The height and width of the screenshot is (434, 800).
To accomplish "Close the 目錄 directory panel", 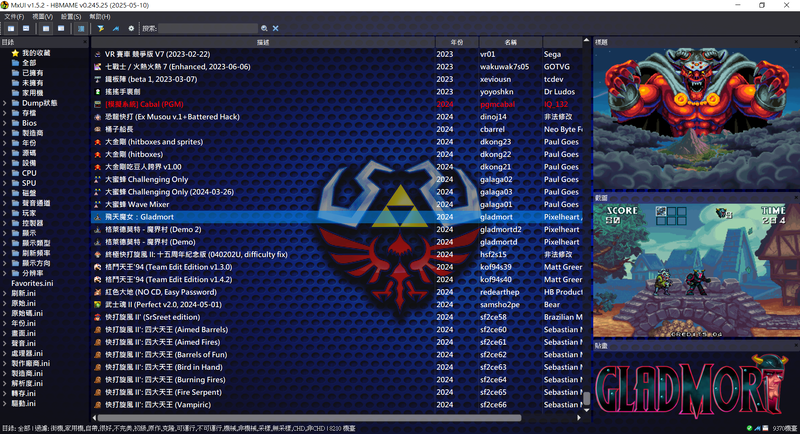I will click(x=85, y=42).
